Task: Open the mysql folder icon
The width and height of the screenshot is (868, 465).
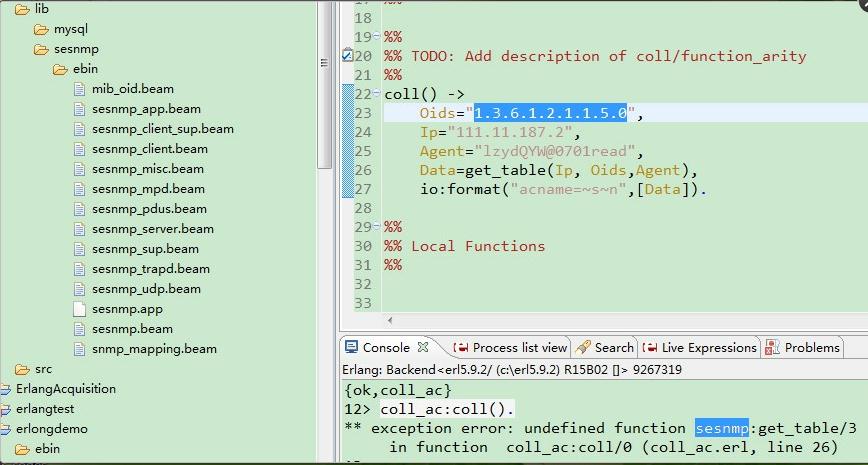Action: (42, 29)
